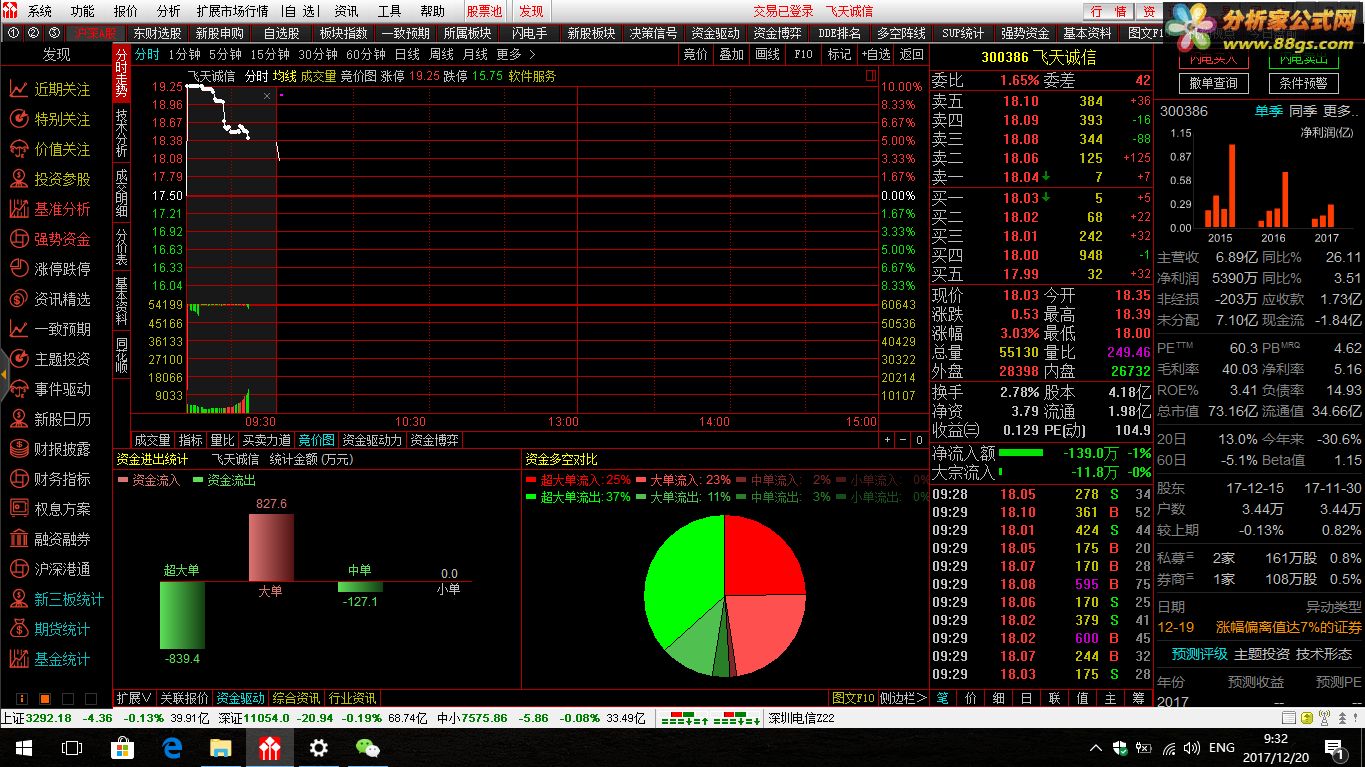Click the small red square chart icon
This screenshot has height=767, width=1365.
tap(870, 76)
